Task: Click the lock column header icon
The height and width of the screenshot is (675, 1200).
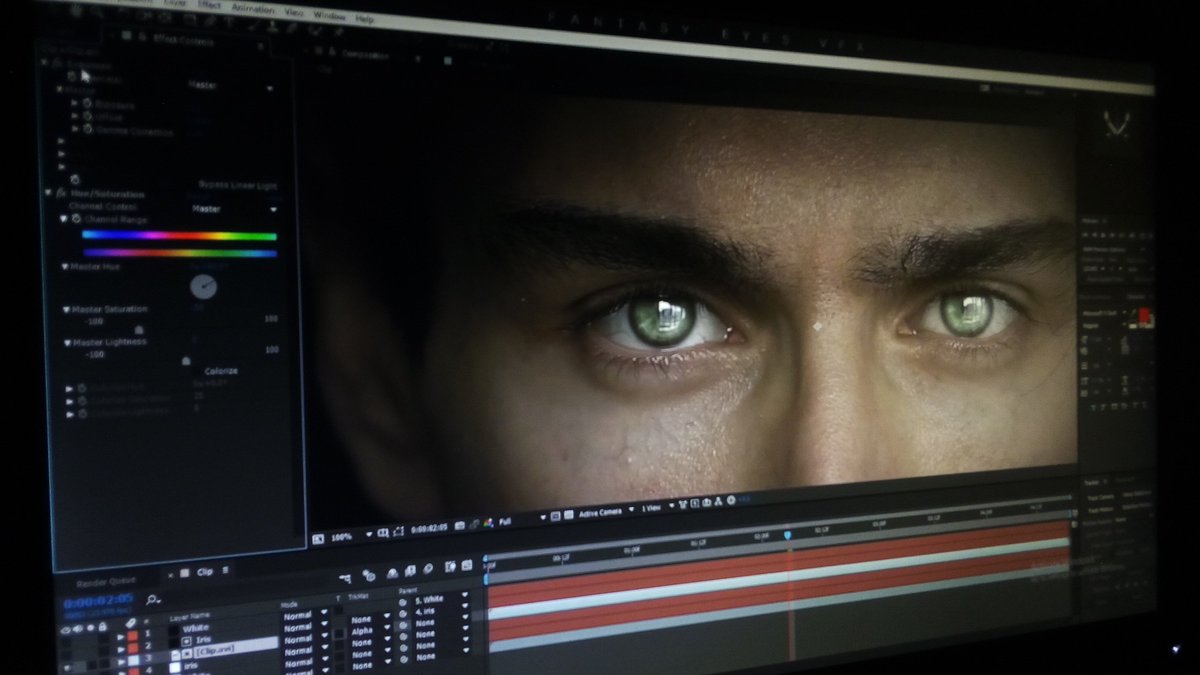Action: coord(102,627)
